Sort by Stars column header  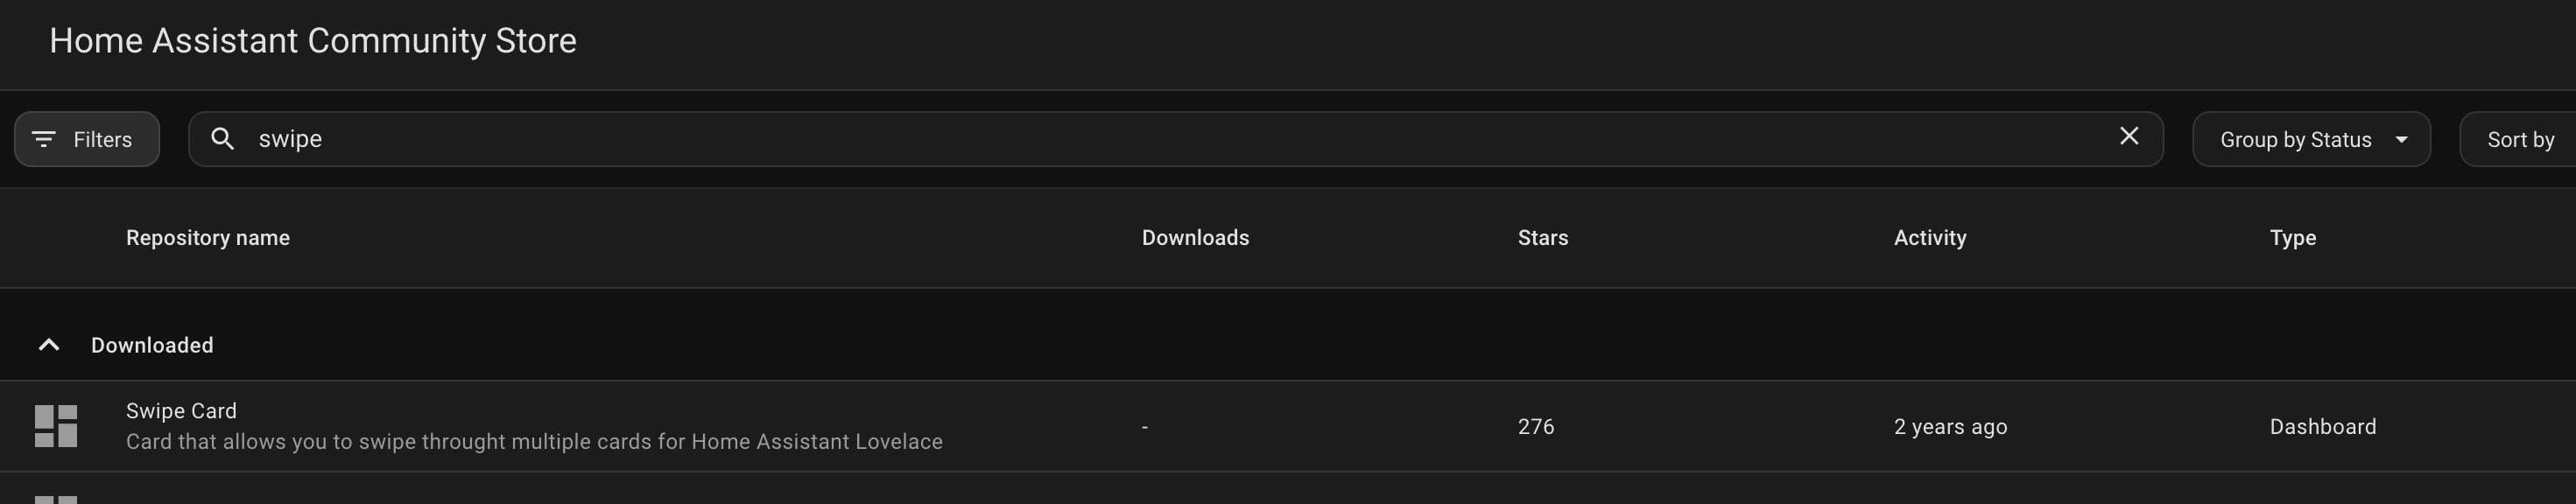[1543, 238]
